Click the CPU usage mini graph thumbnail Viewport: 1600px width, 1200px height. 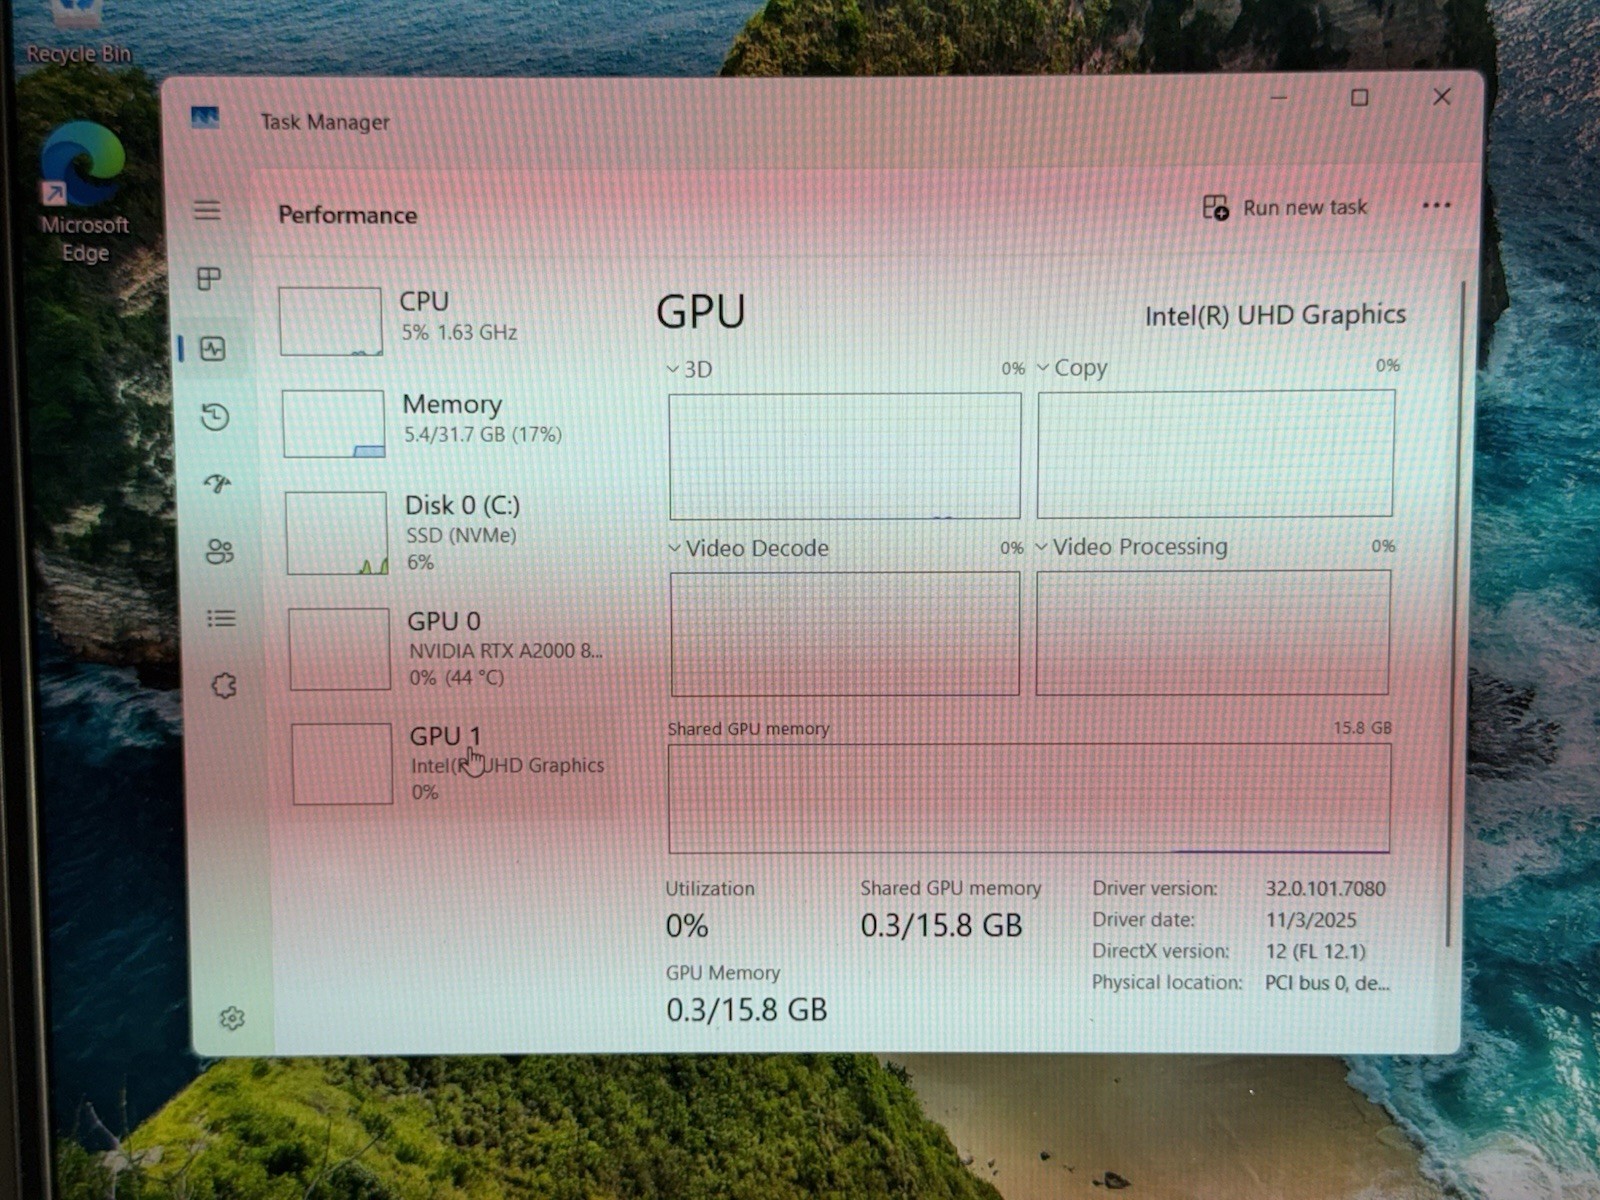(330, 322)
